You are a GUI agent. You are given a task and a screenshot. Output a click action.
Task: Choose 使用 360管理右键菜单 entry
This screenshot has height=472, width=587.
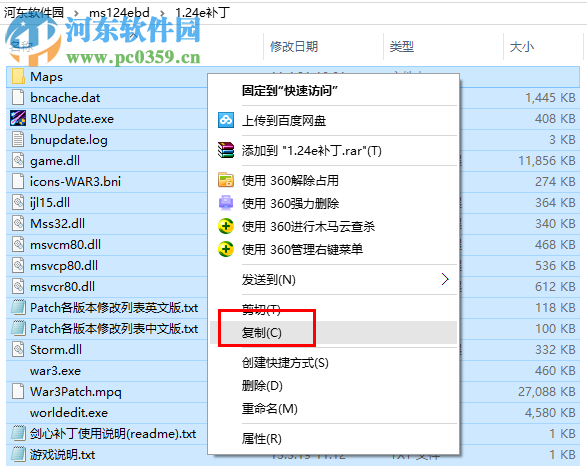[x=302, y=249]
